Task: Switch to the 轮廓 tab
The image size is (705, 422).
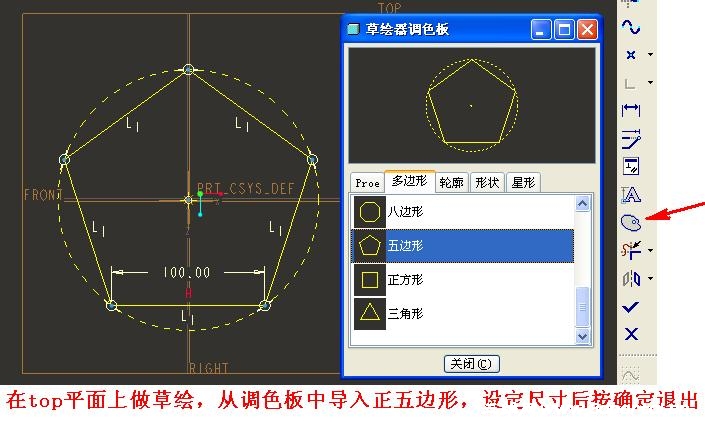Action: coord(451,182)
